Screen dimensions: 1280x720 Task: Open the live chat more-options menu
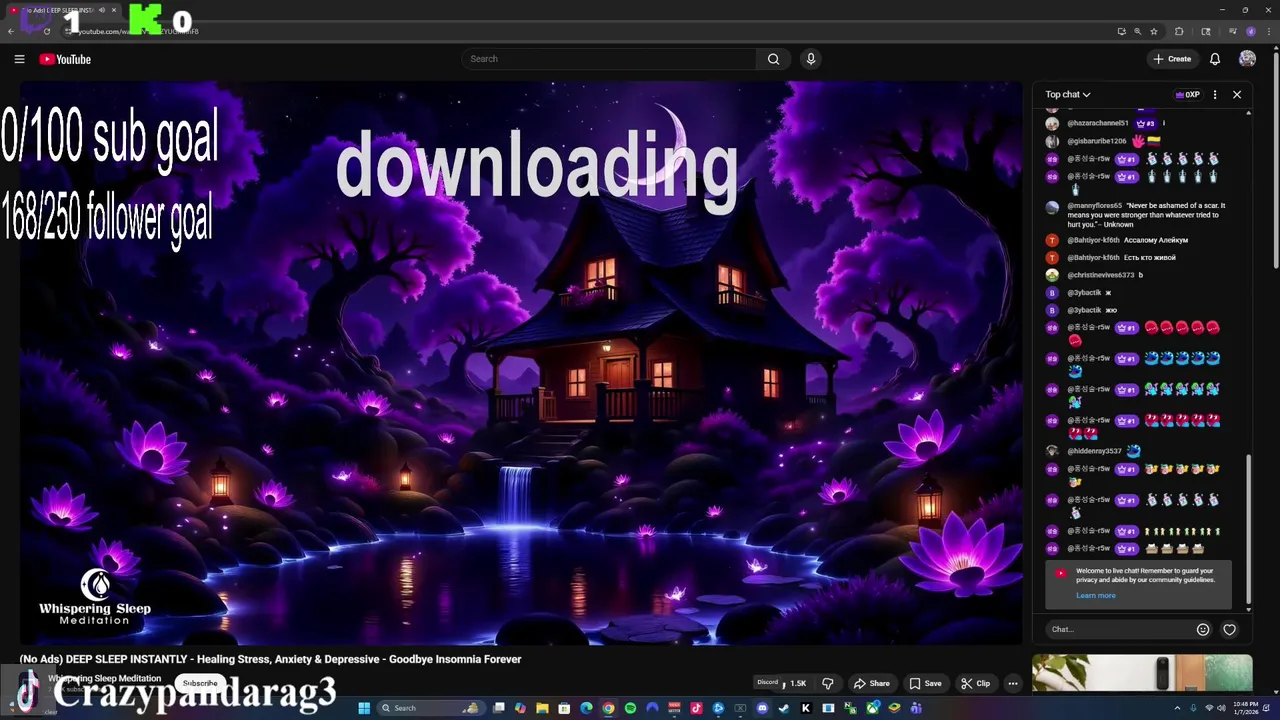[1215, 94]
